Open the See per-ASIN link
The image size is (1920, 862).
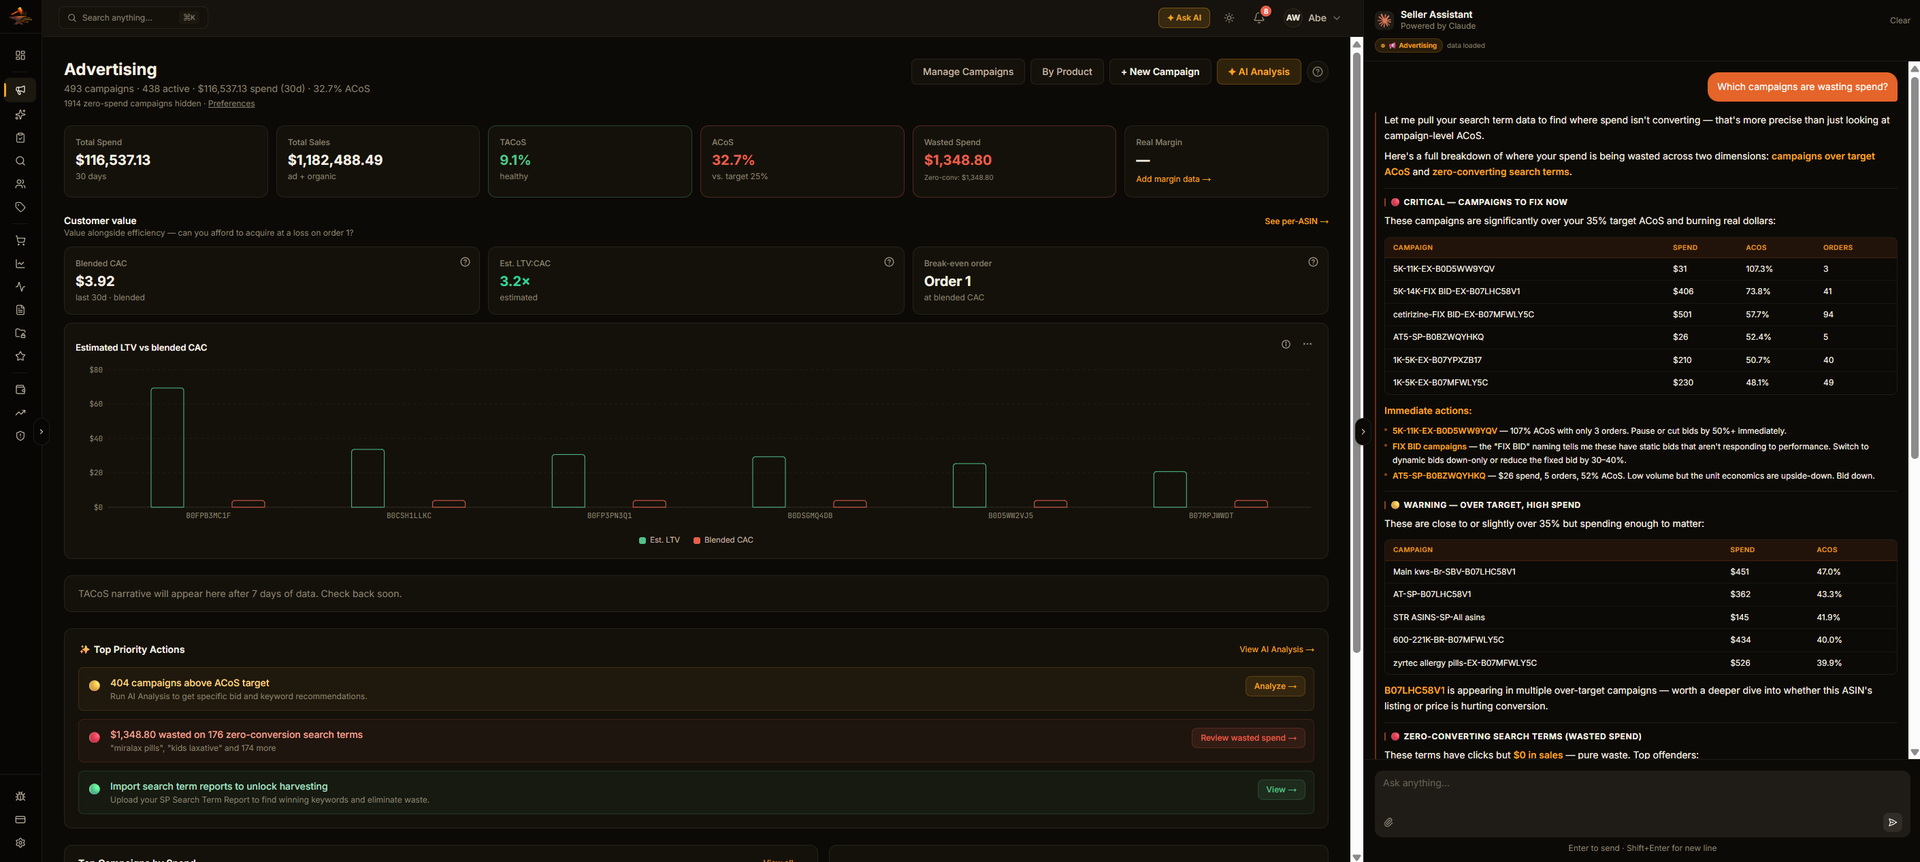click(x=1297, y=221)
